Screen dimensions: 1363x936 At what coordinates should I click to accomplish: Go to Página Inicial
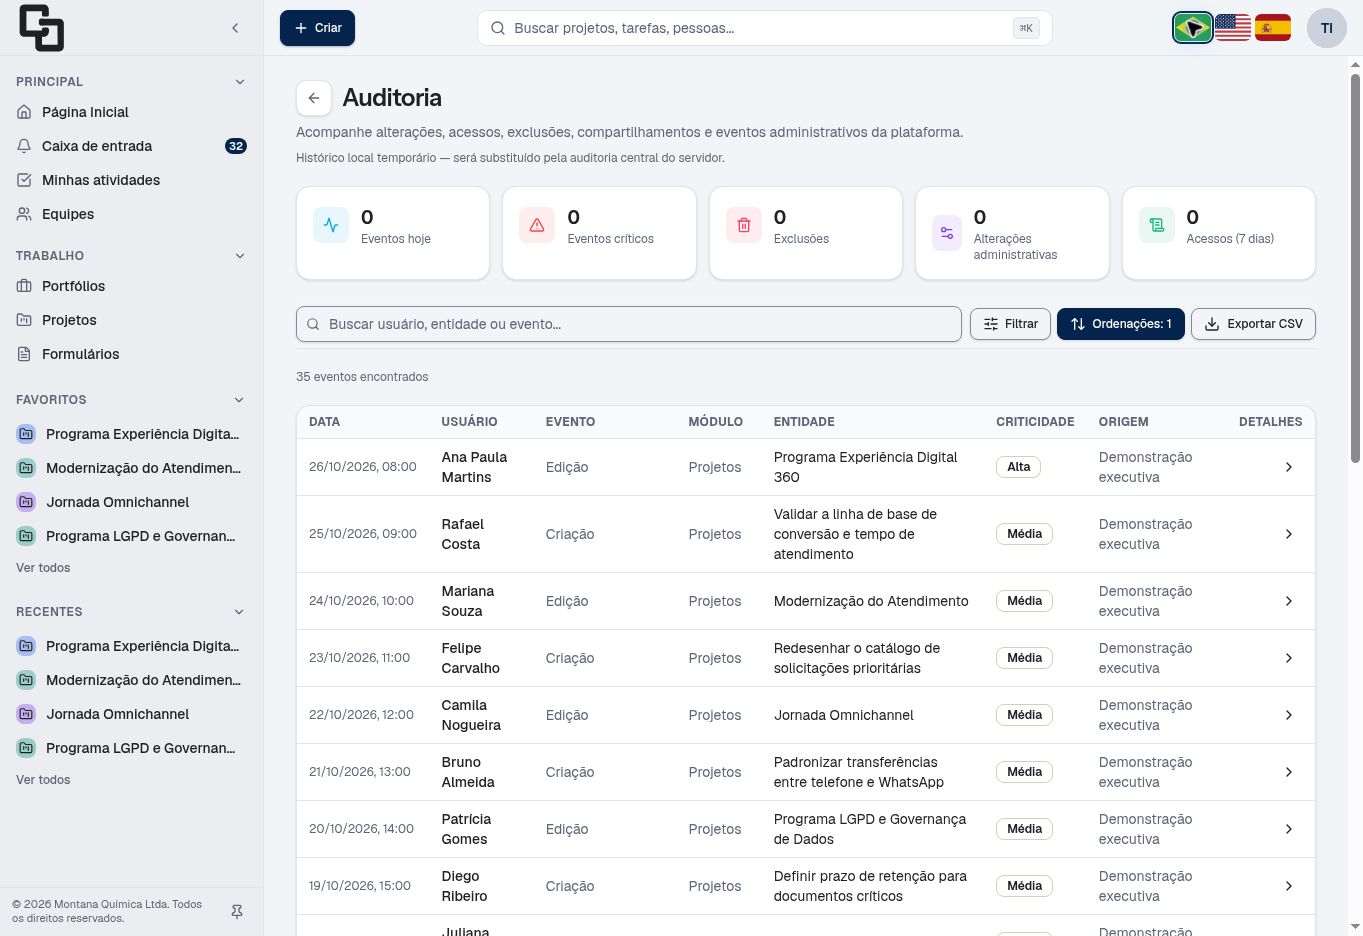pyautogui.click(x=131, y=112)
